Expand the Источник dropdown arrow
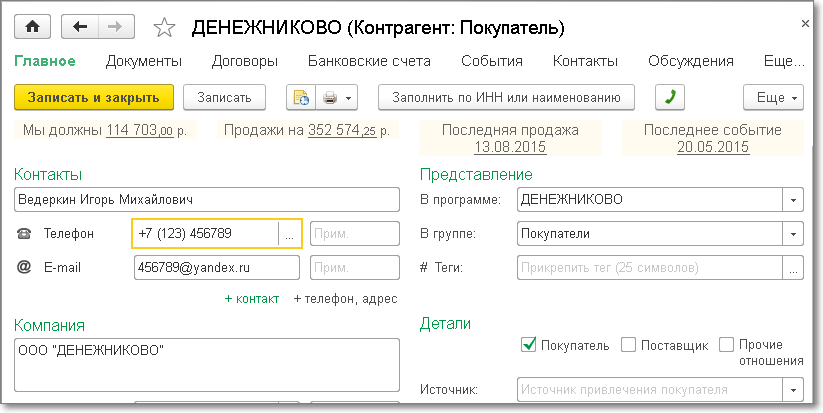This screenshot has height=413, width=823. coord(794,389)
